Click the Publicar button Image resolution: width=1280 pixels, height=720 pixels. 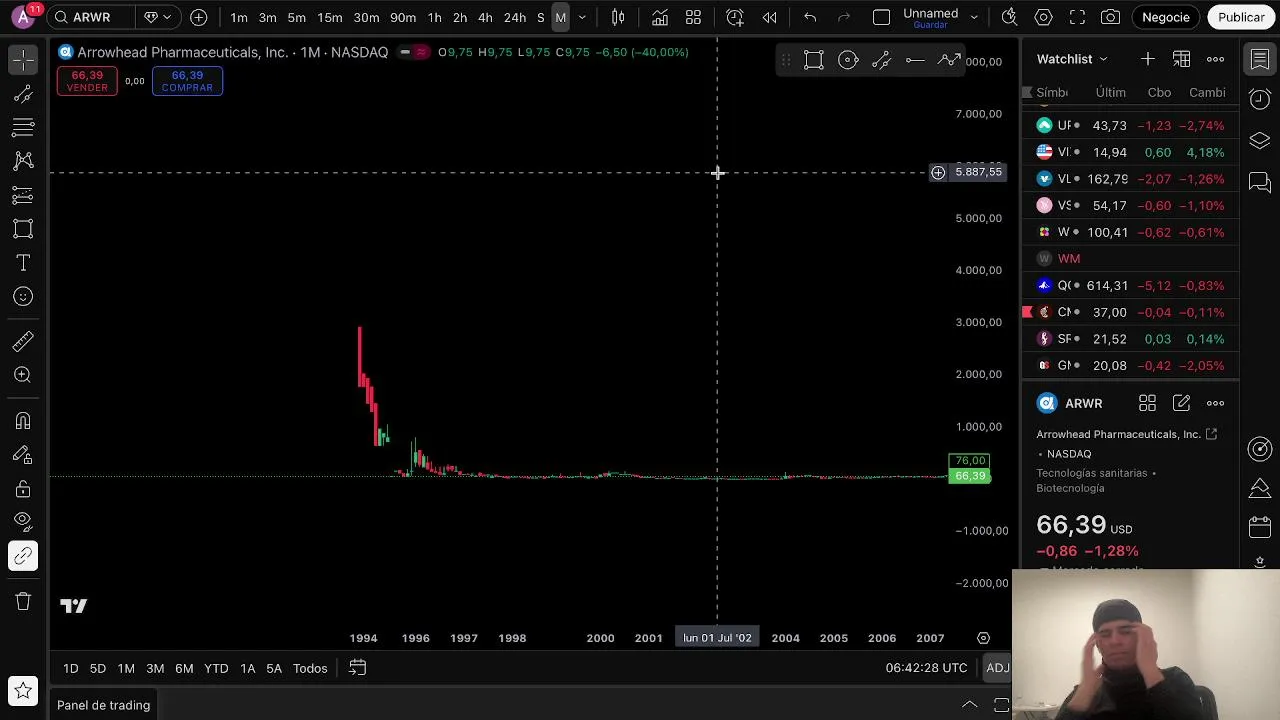point(1241,17)
